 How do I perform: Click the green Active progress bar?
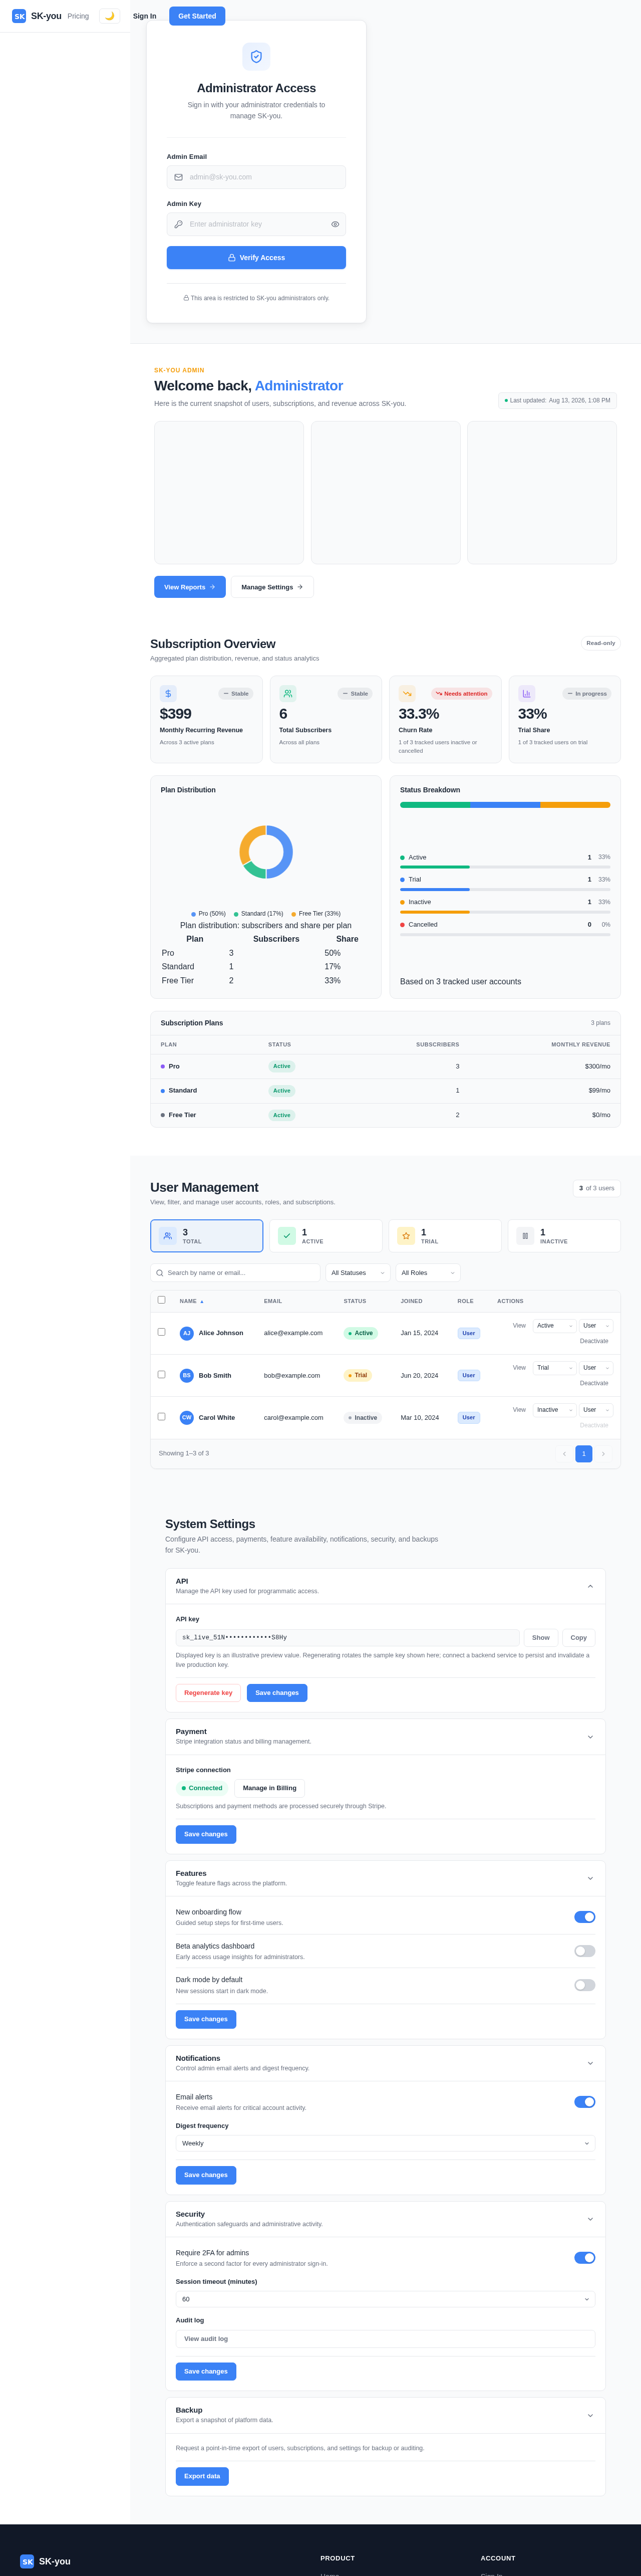[435, 867]
